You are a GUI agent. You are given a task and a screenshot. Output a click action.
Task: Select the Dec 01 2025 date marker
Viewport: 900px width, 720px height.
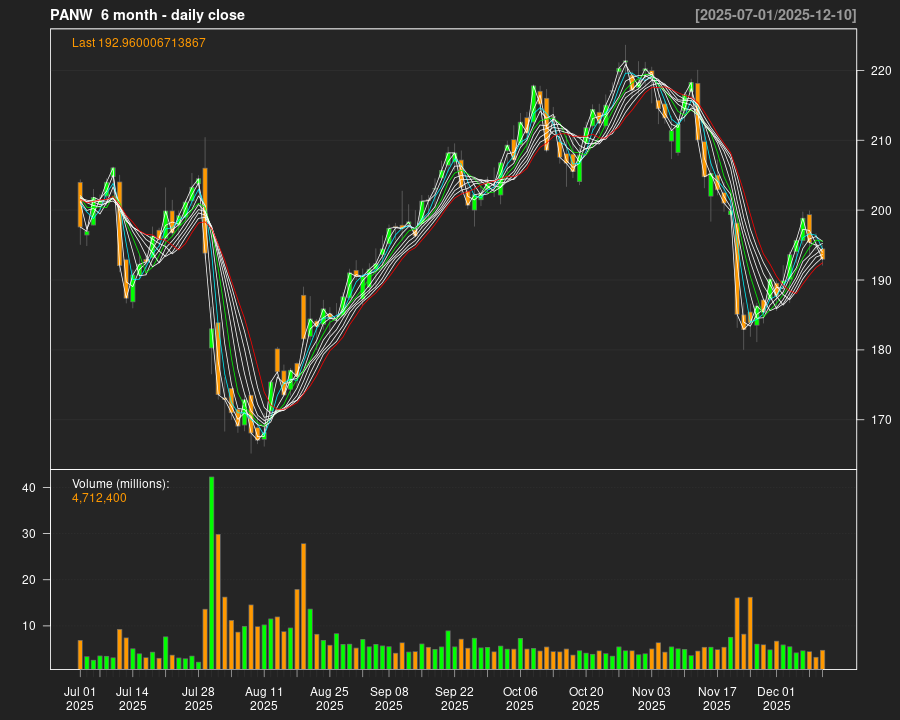coord(776,698)
